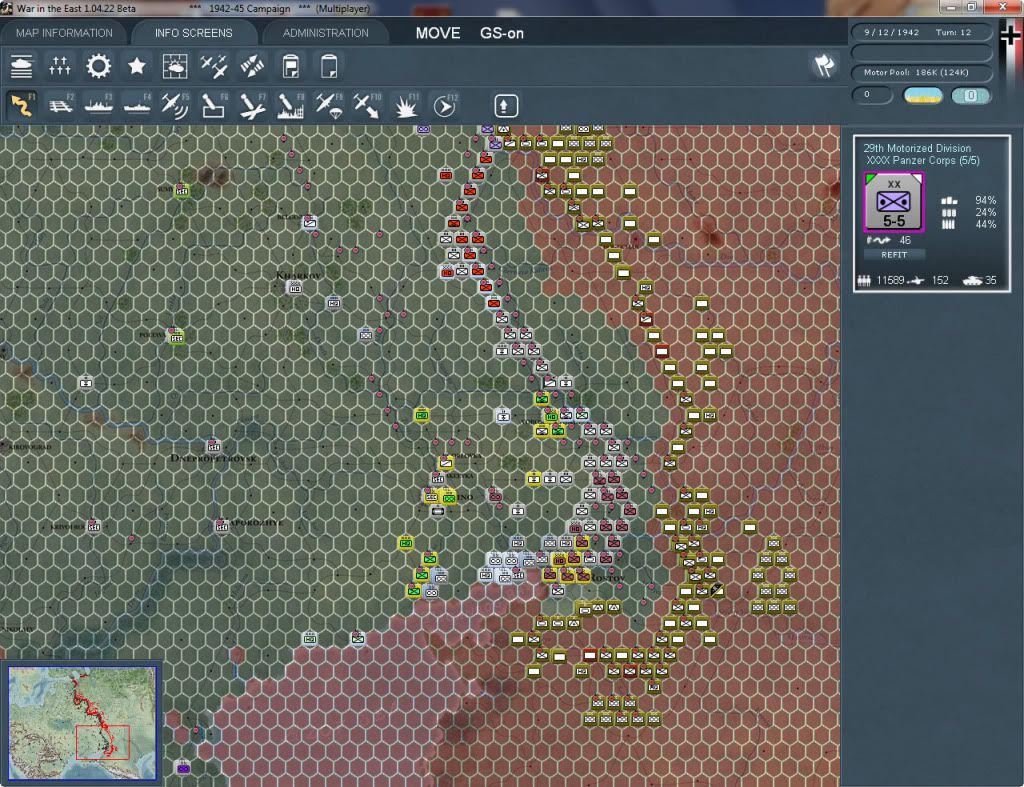Select the Dnepropetrovsk city label on map
This screenshot has height=787, width=1024.
click(213, 458)
